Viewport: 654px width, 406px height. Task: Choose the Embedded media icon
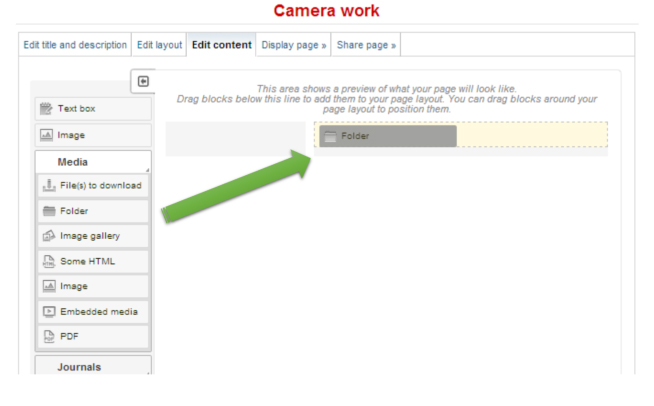click(x=47, y=312)
